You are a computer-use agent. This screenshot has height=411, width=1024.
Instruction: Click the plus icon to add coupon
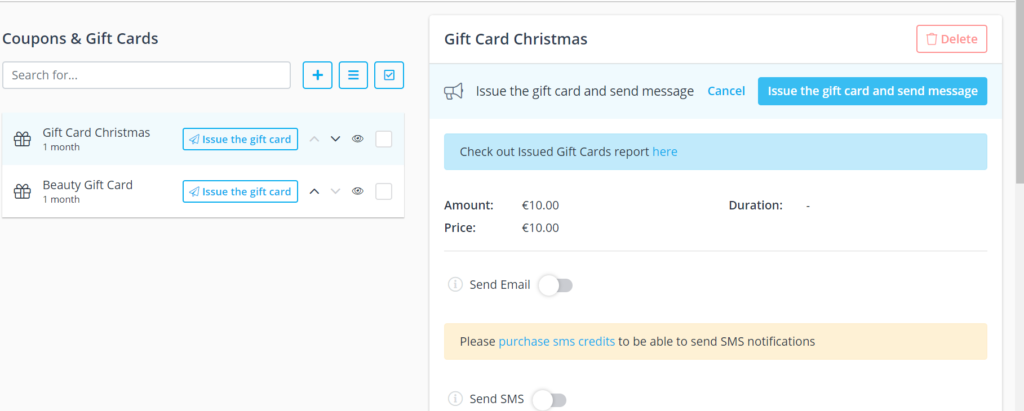[x=318, y=75]
